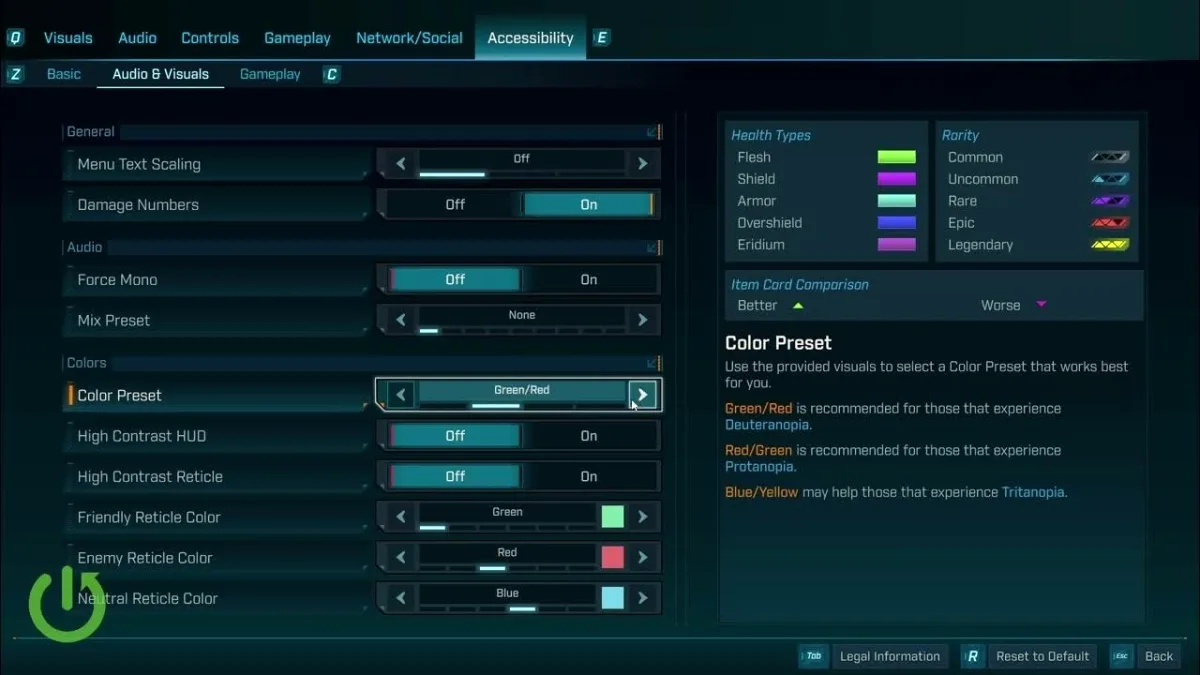Click the C key icon after Gameplay subtab
Viewport: 1200px width, 675px height.
coord(332,74)
